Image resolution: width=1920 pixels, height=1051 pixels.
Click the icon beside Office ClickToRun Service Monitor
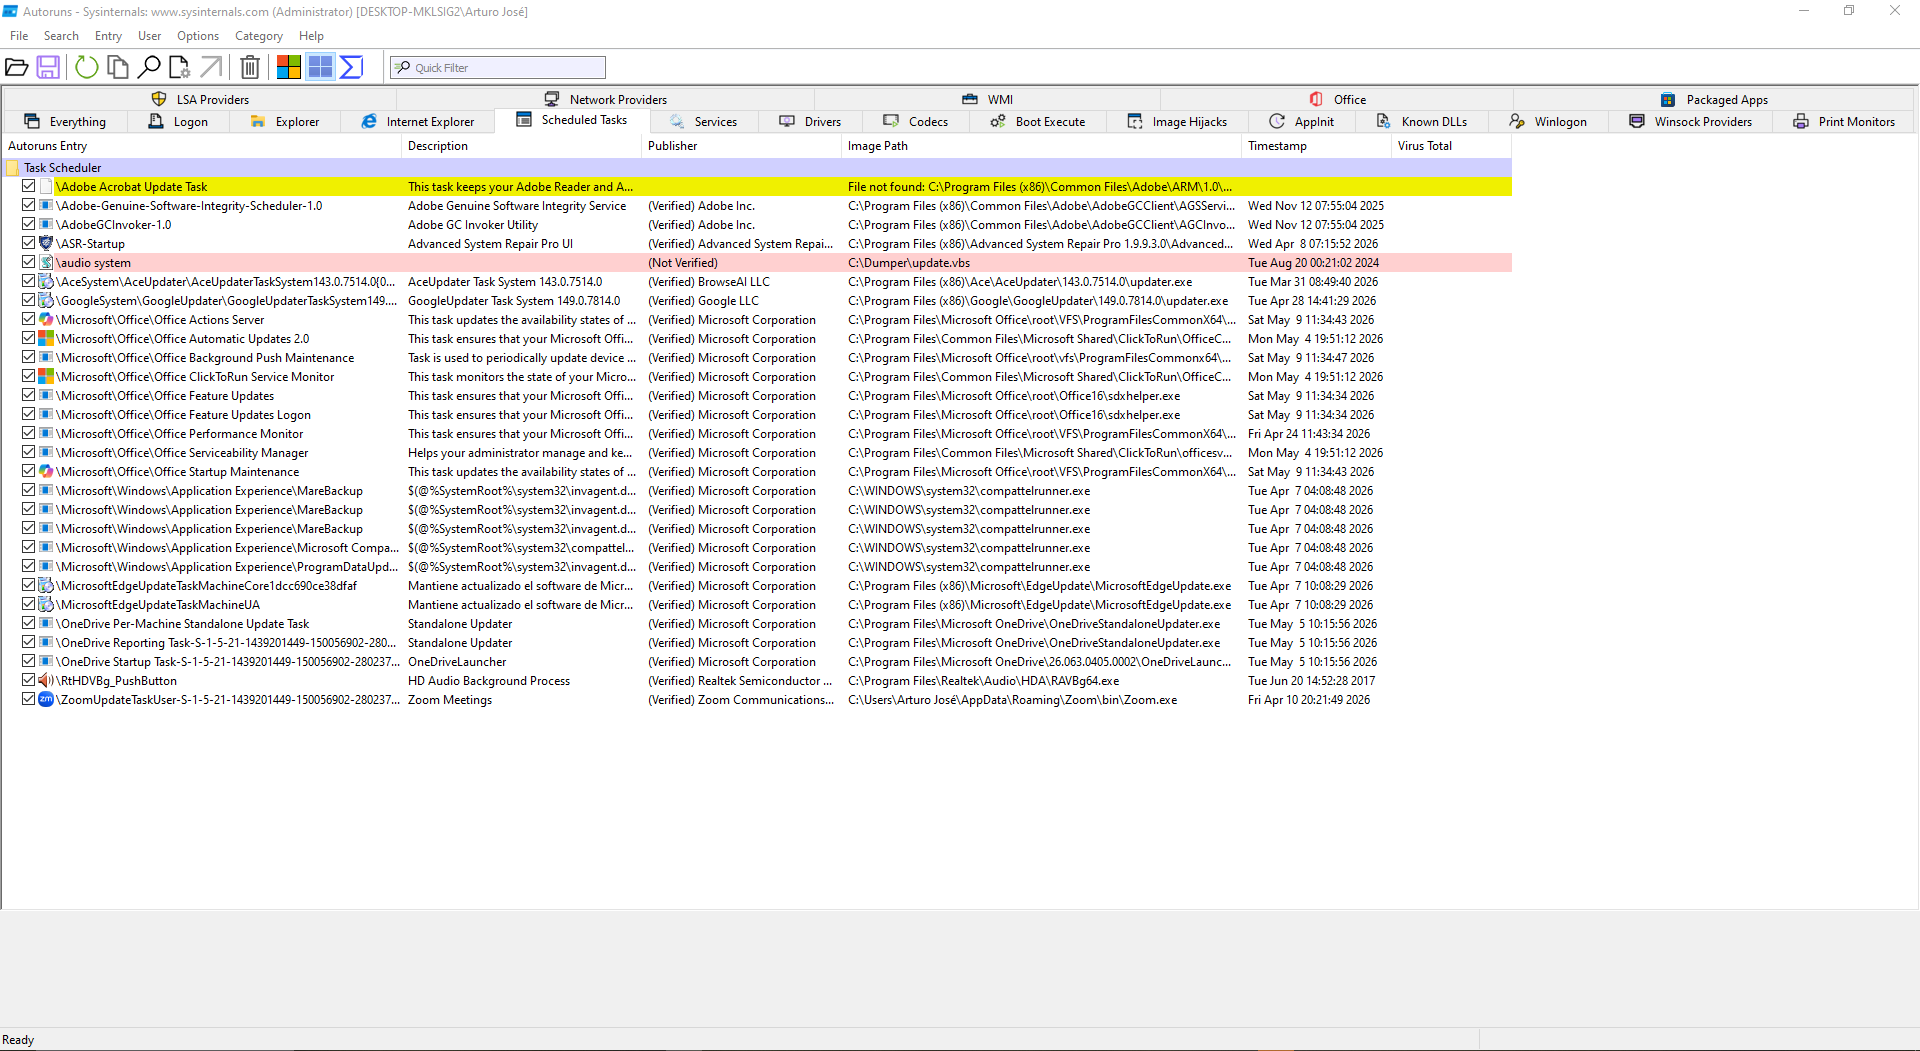tap(46, 377)
